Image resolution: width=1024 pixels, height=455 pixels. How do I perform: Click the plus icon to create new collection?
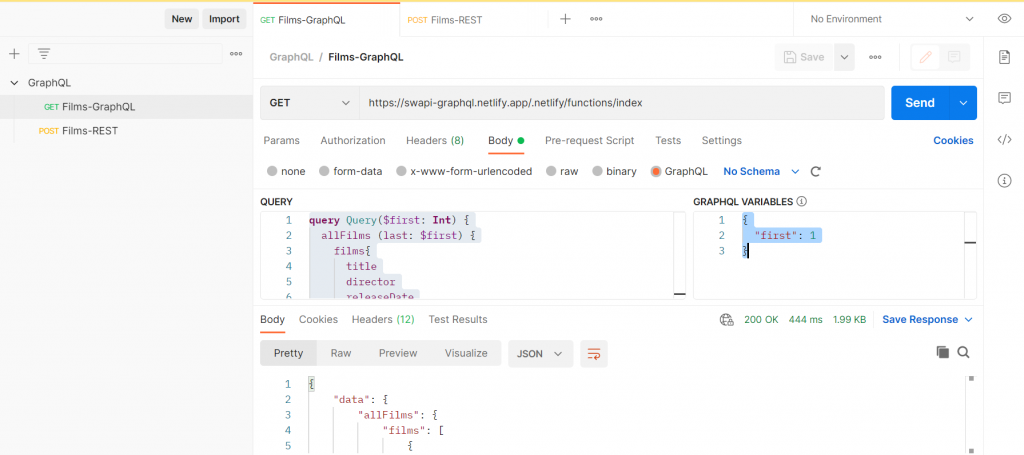coord(14,54)
